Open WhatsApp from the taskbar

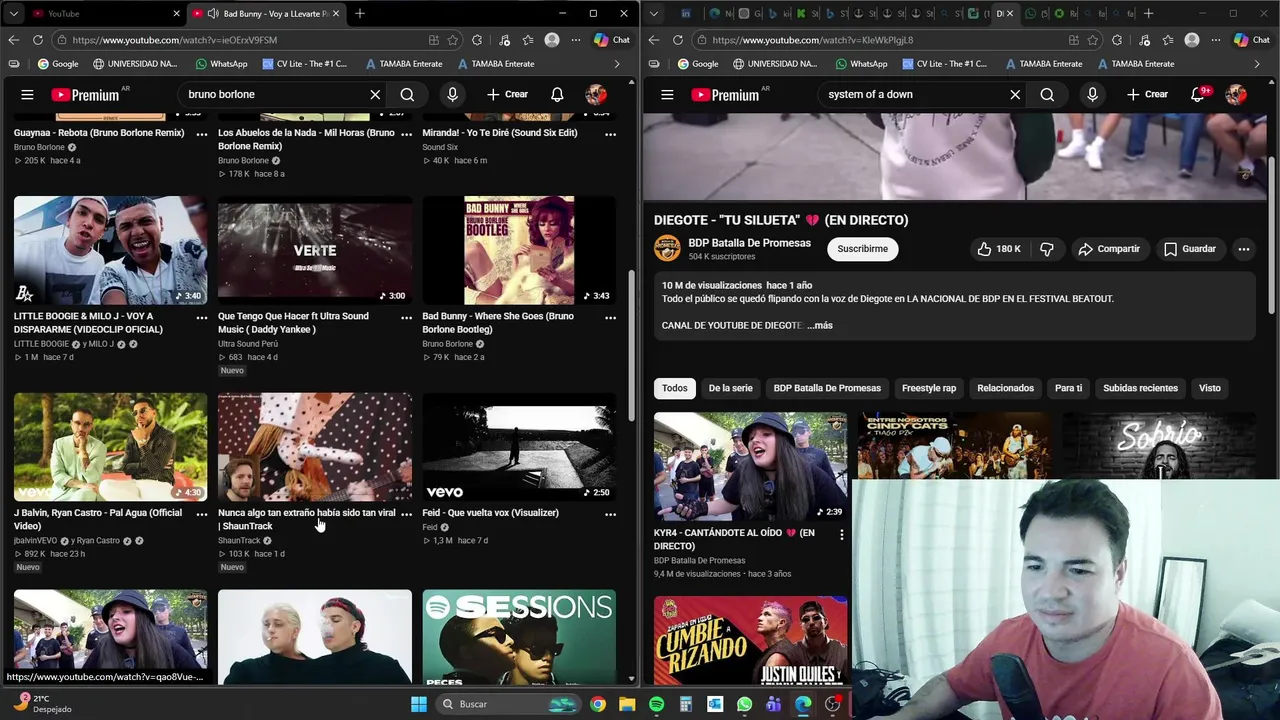pos(744,704)
